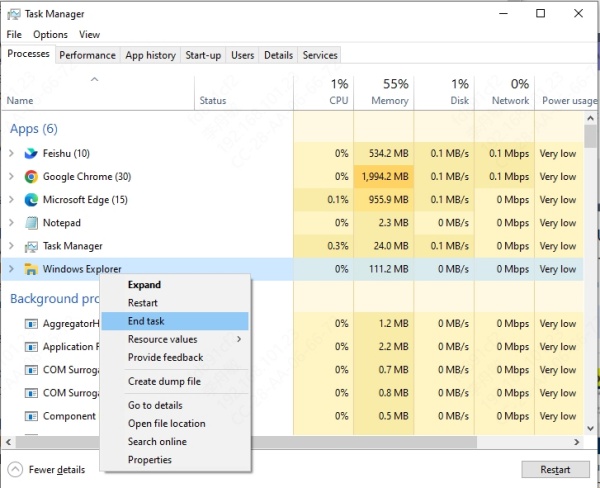Click the Component process icon
The width and height of the screenshot is (600, 488).
(x=31, y=416)
